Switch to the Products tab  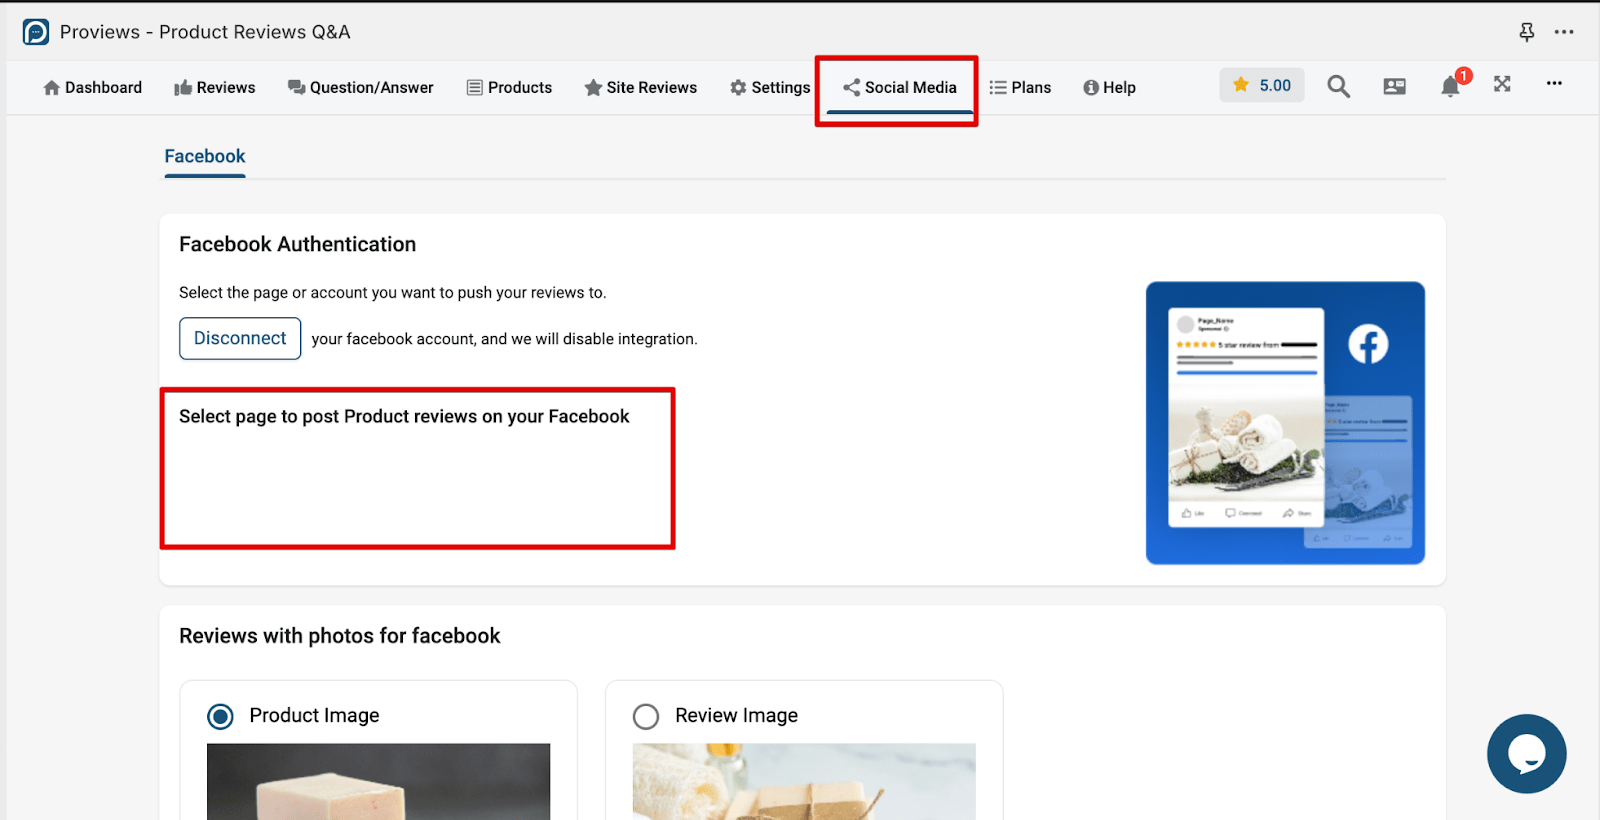pyautogui.click(x=509, y=87)
